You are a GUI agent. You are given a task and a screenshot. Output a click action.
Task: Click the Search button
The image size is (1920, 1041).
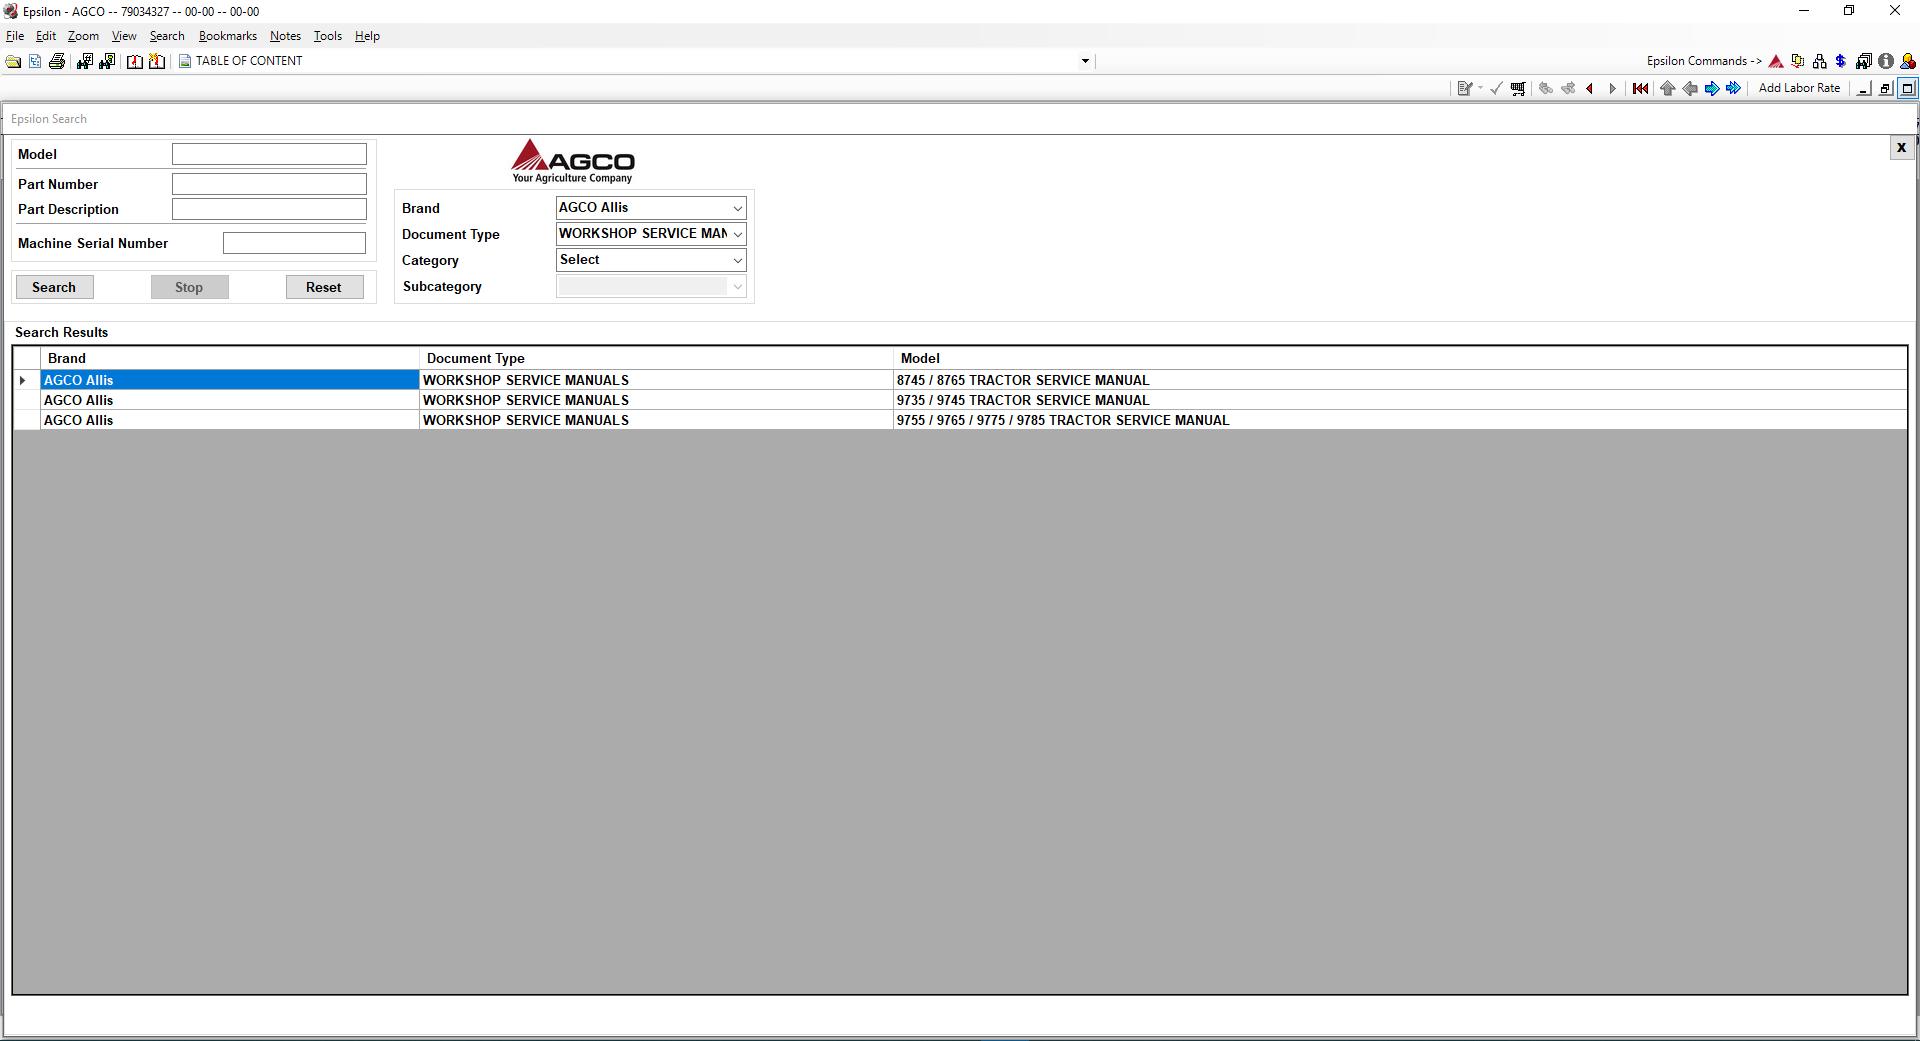(x=54, y=287)
